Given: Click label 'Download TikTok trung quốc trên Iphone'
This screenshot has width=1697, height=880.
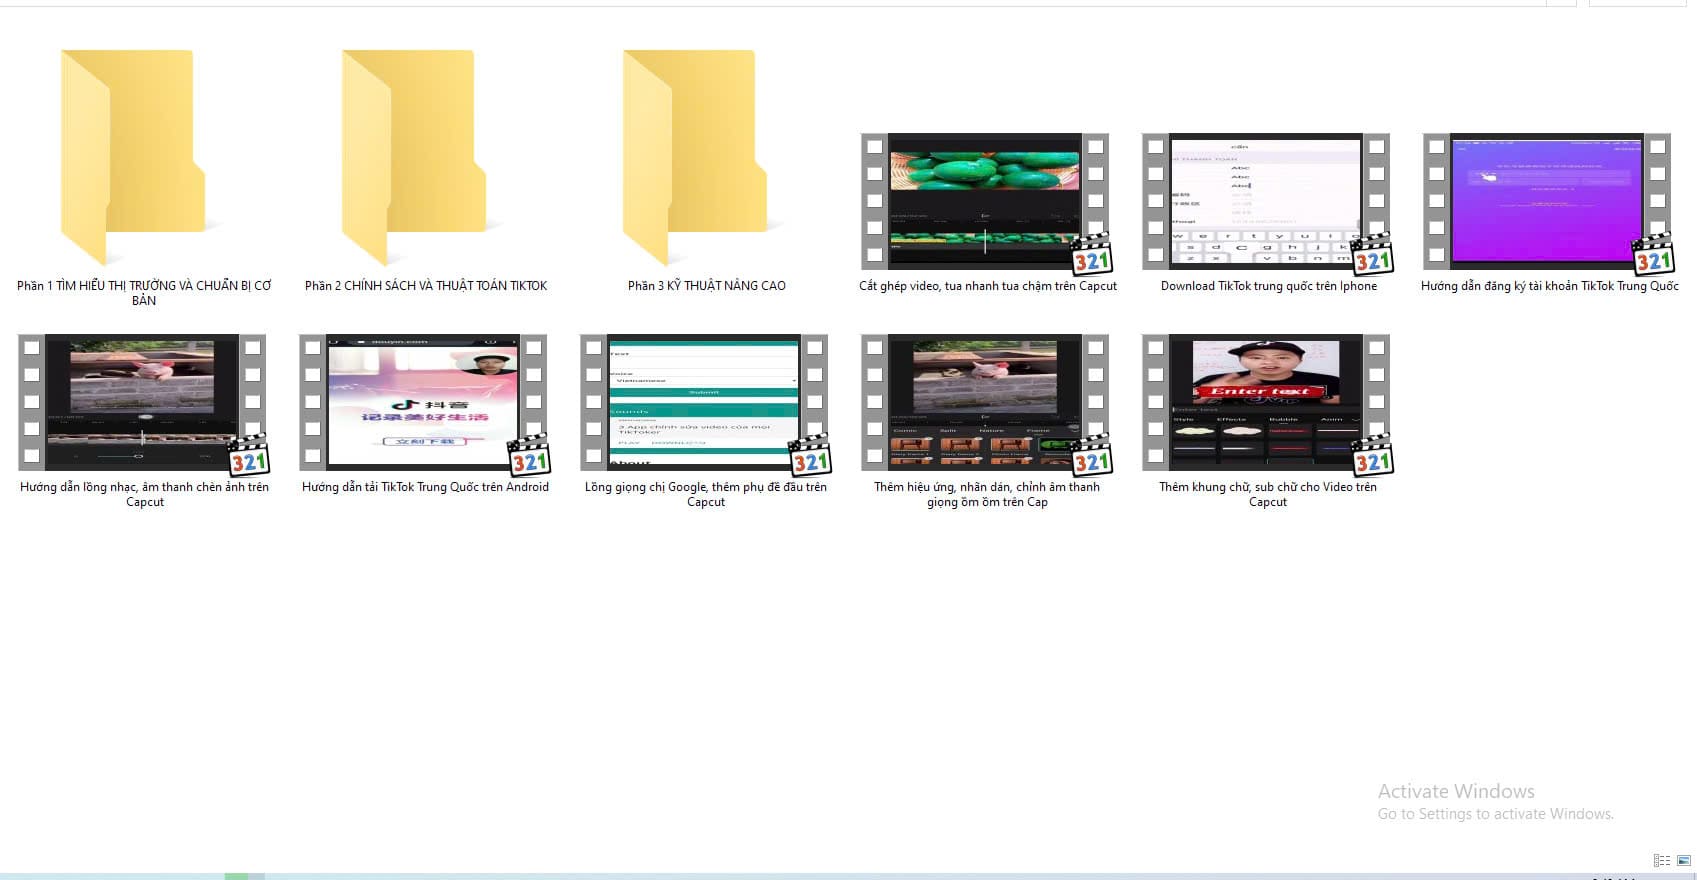Looking at the screenshot, I should (x=1268, y=286).
